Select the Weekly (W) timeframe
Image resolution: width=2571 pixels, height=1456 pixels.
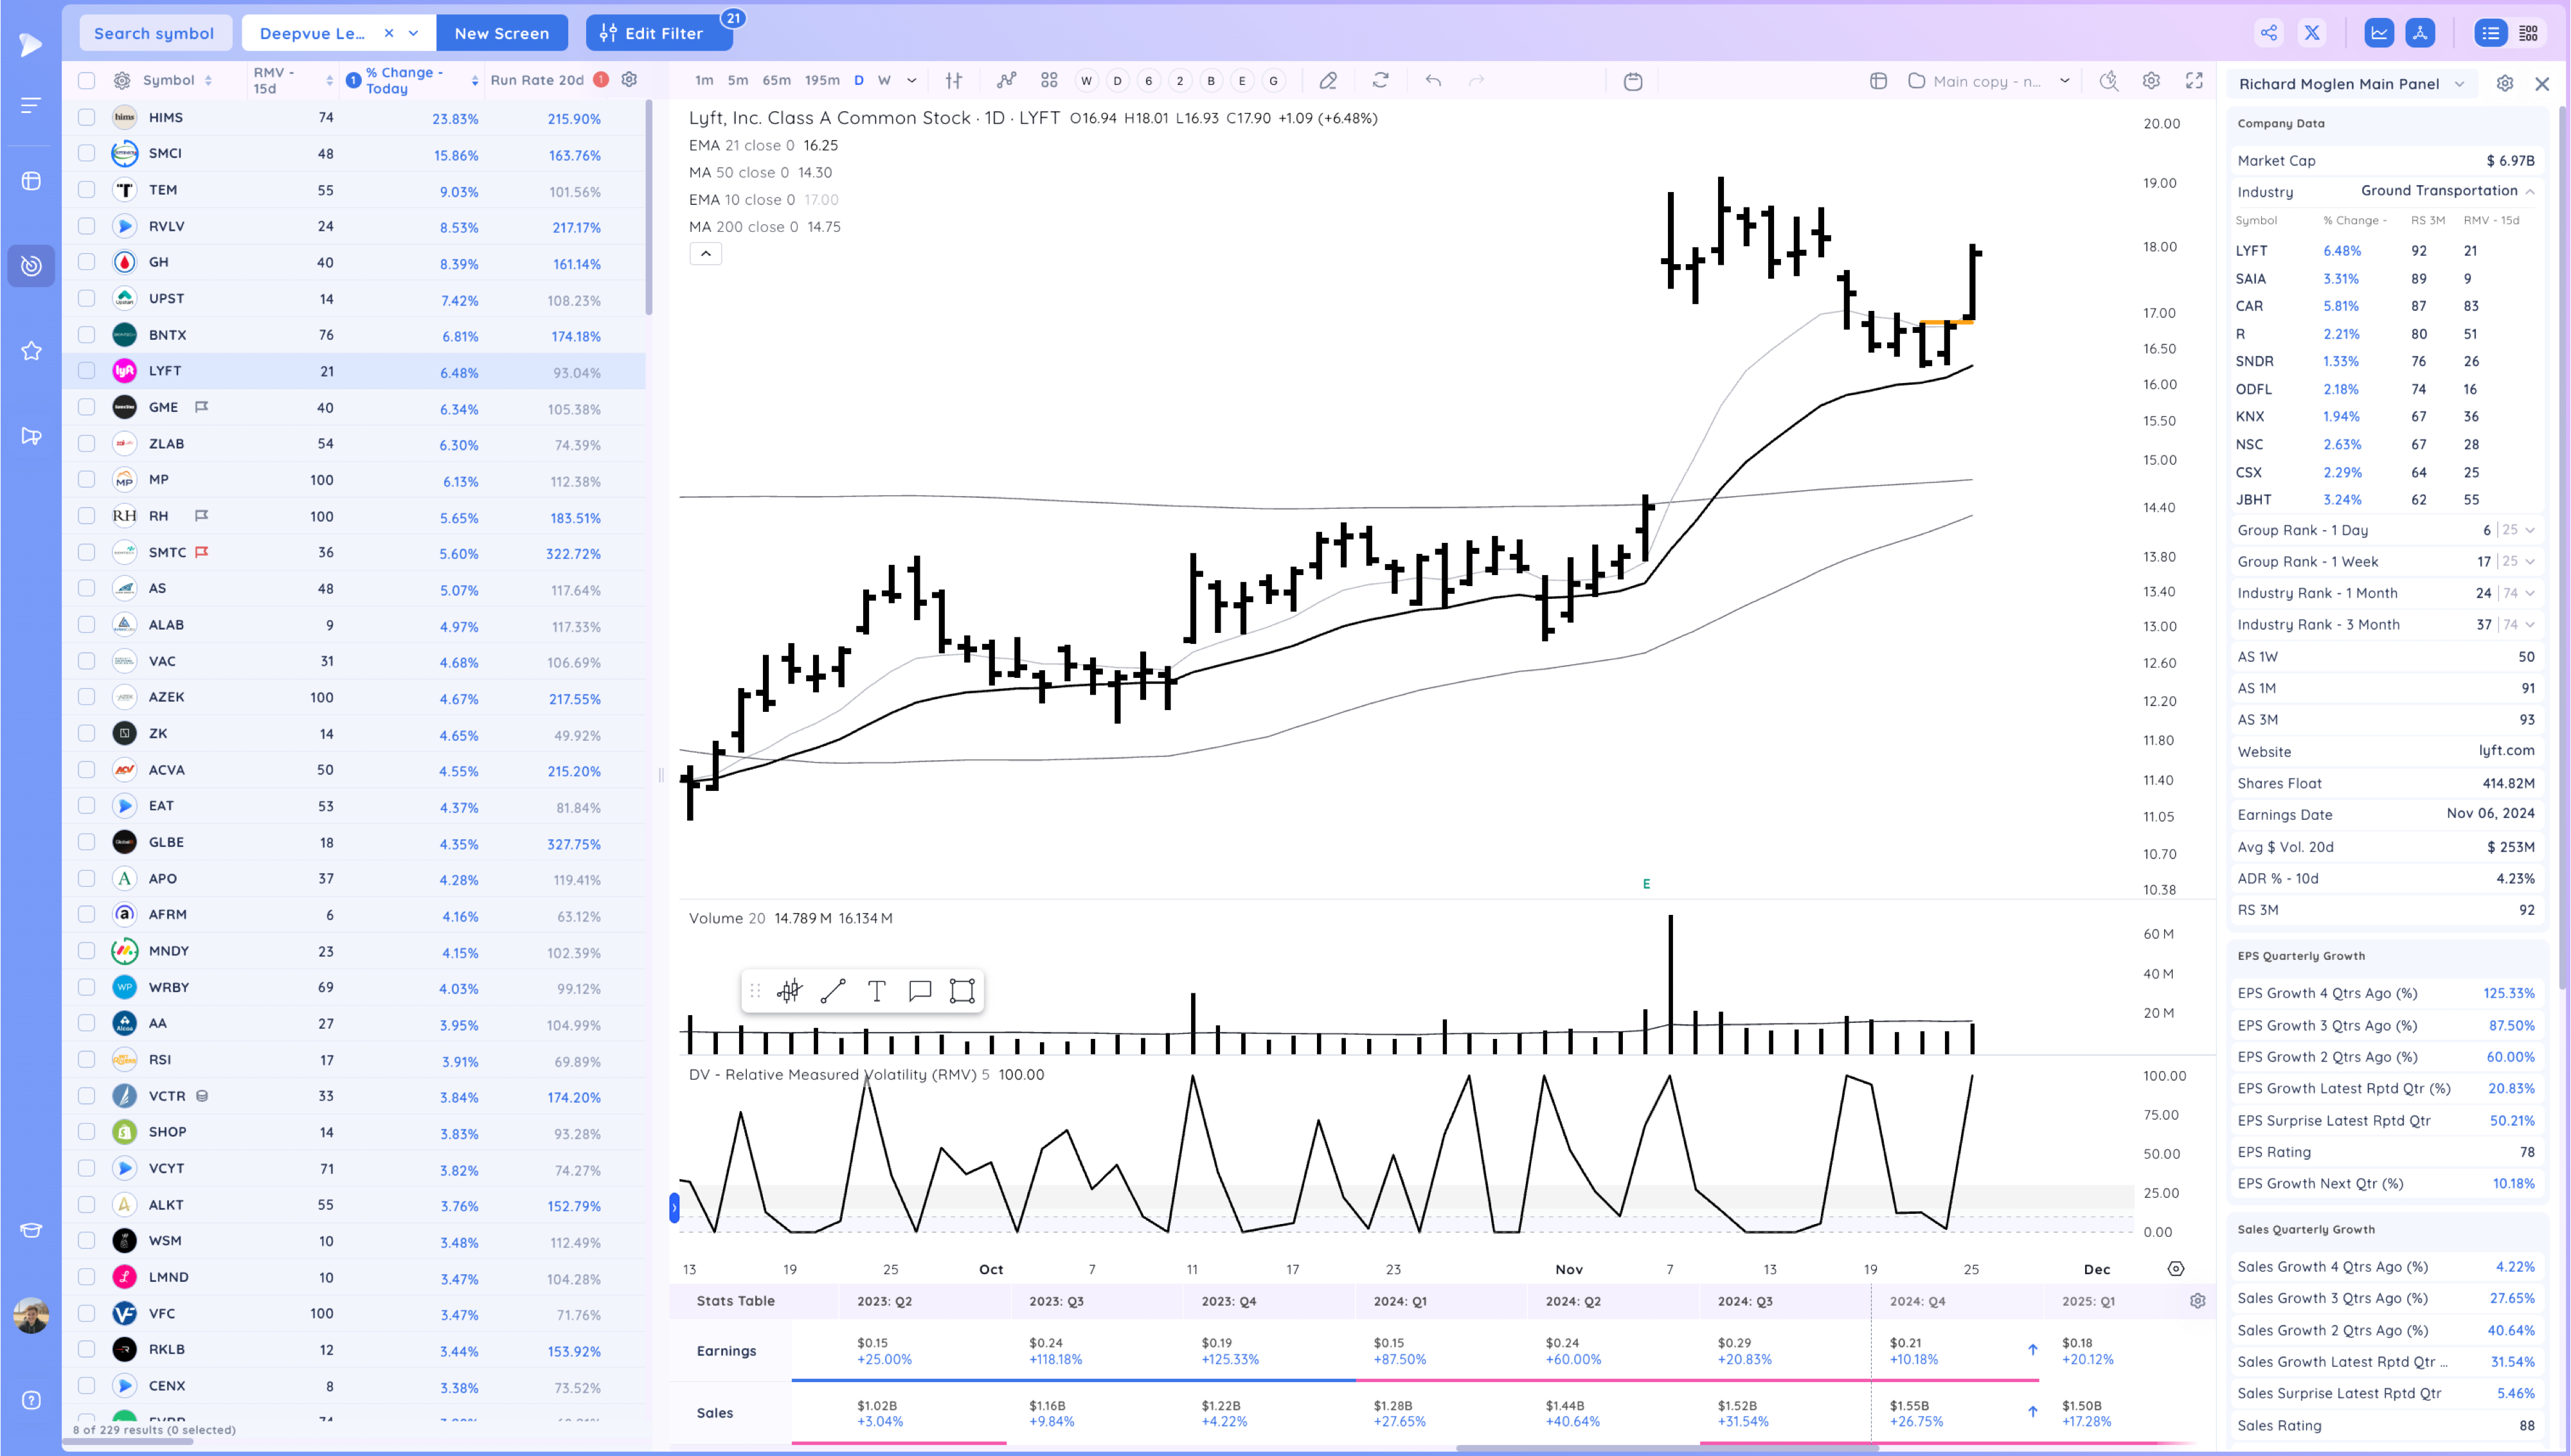click(884, 80)
